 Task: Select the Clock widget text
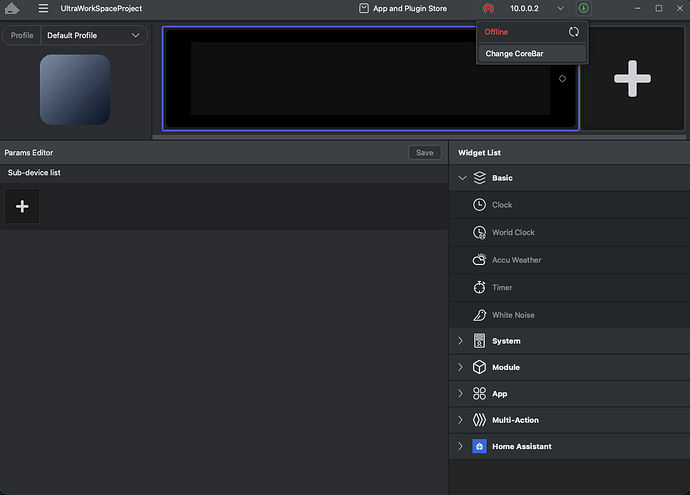coord(502,205)
